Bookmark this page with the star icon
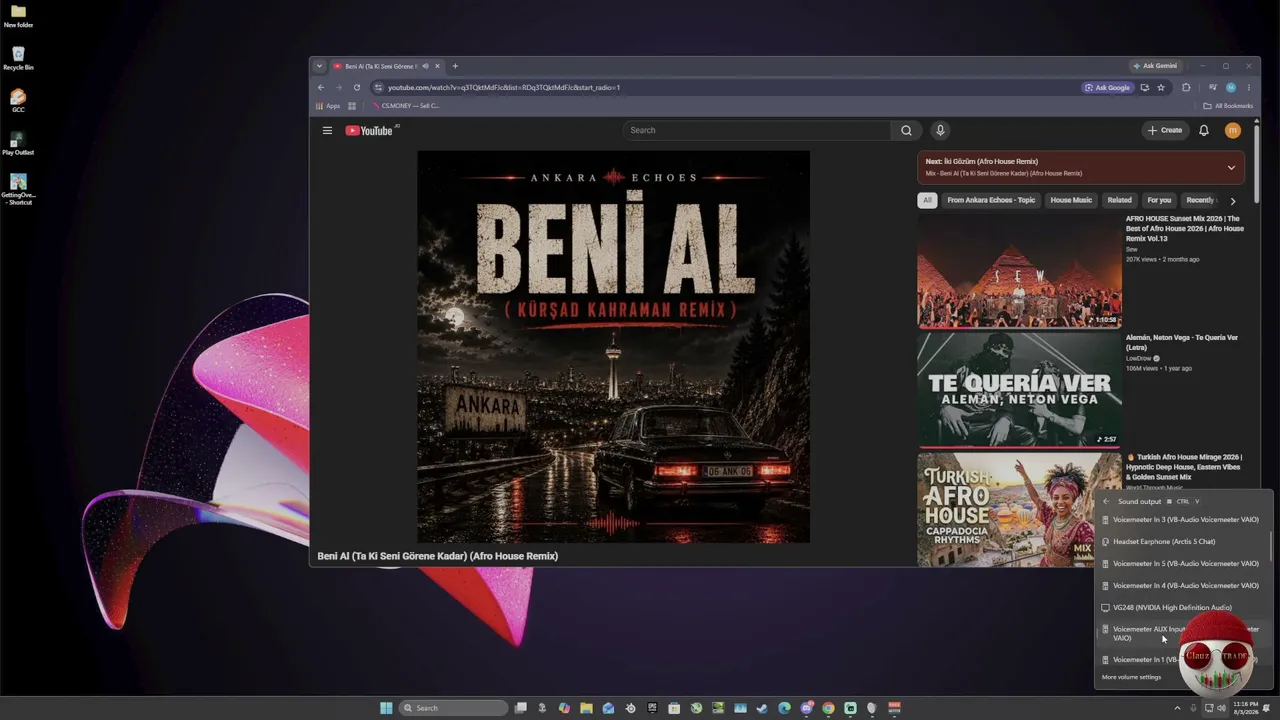 click(1161, 87)
